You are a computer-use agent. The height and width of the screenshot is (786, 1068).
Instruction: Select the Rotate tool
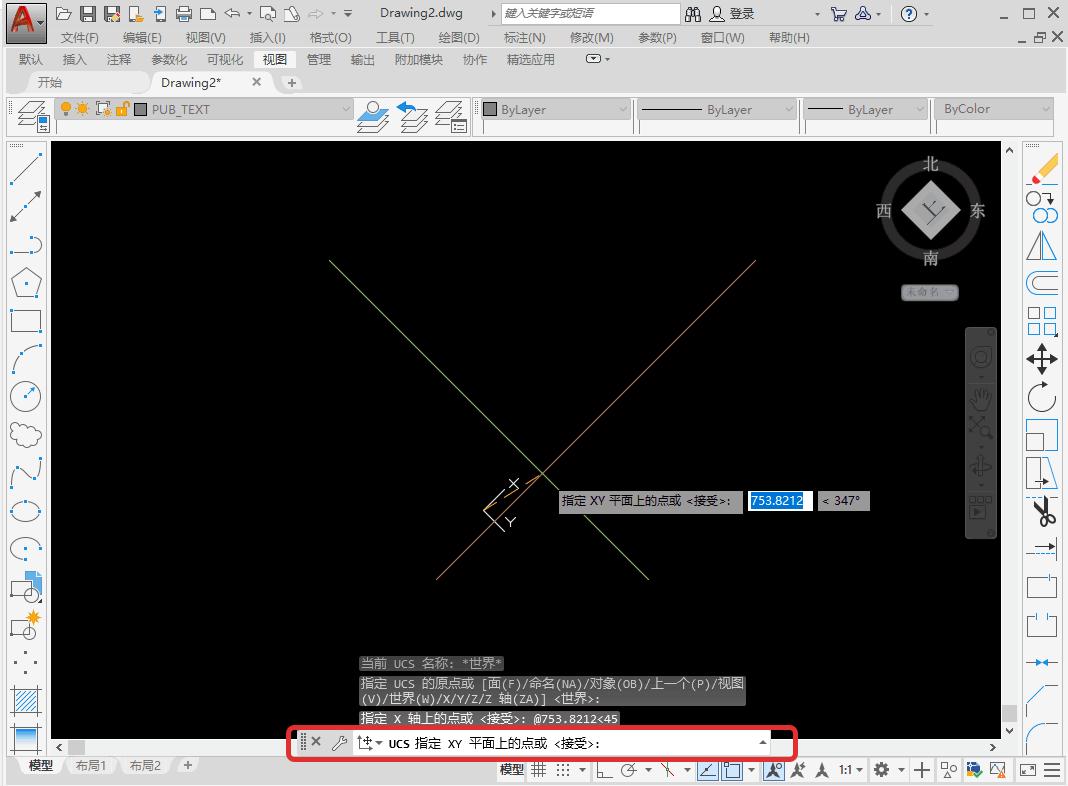pyautogui.click(x=1042, y=396)
